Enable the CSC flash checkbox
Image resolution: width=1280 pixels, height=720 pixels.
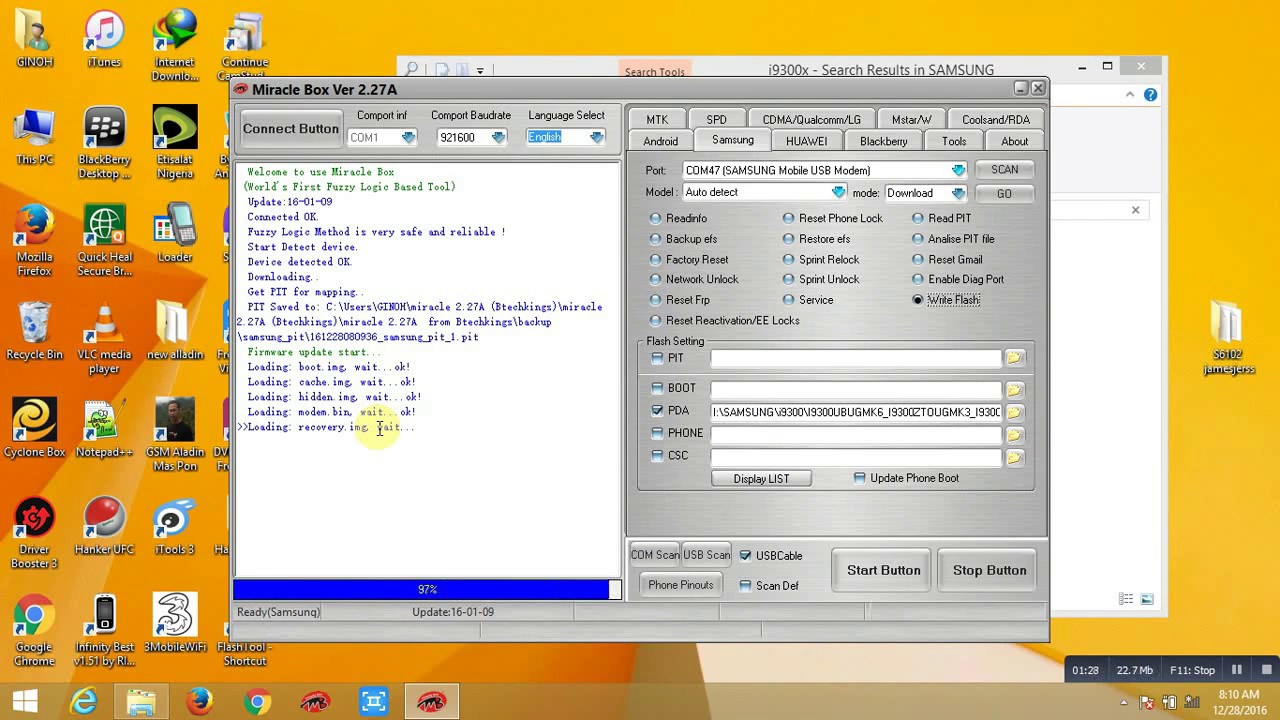point(657,455)
